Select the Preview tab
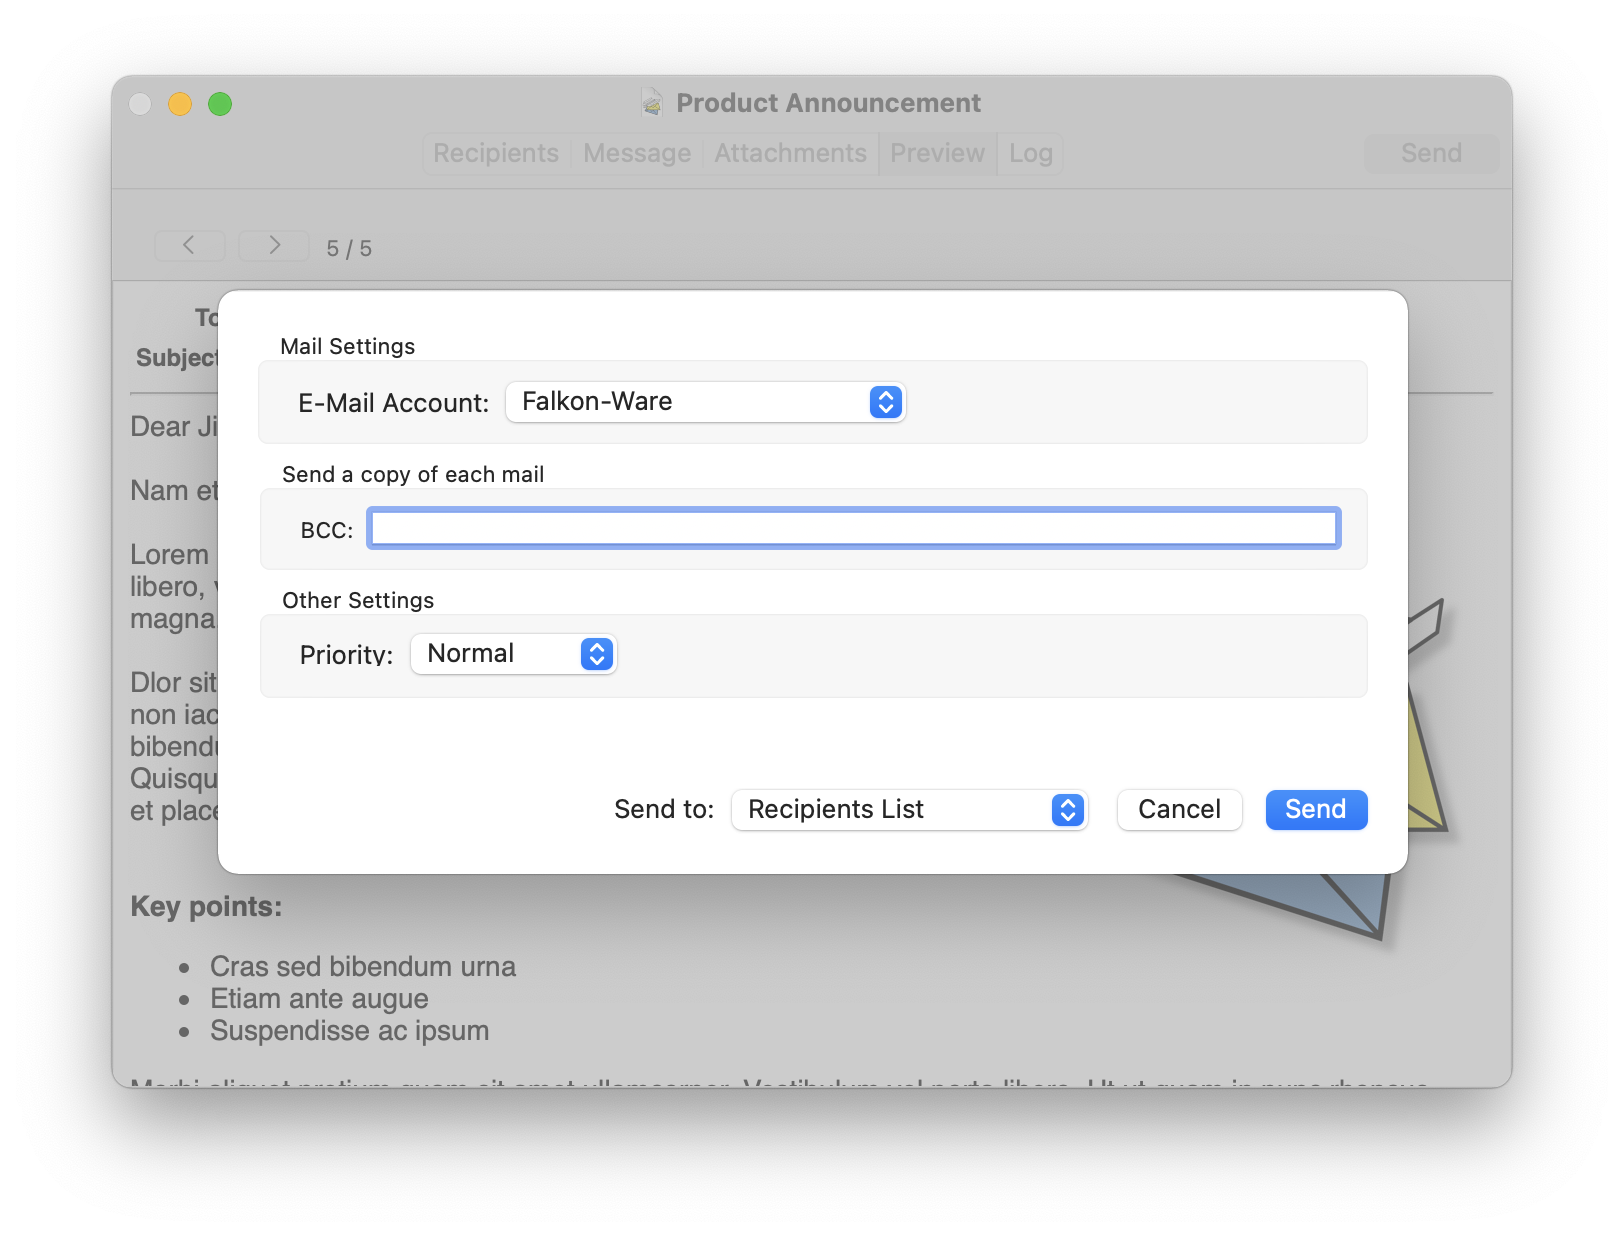The image size is (1624, 1236). click(x=937, y=153)
